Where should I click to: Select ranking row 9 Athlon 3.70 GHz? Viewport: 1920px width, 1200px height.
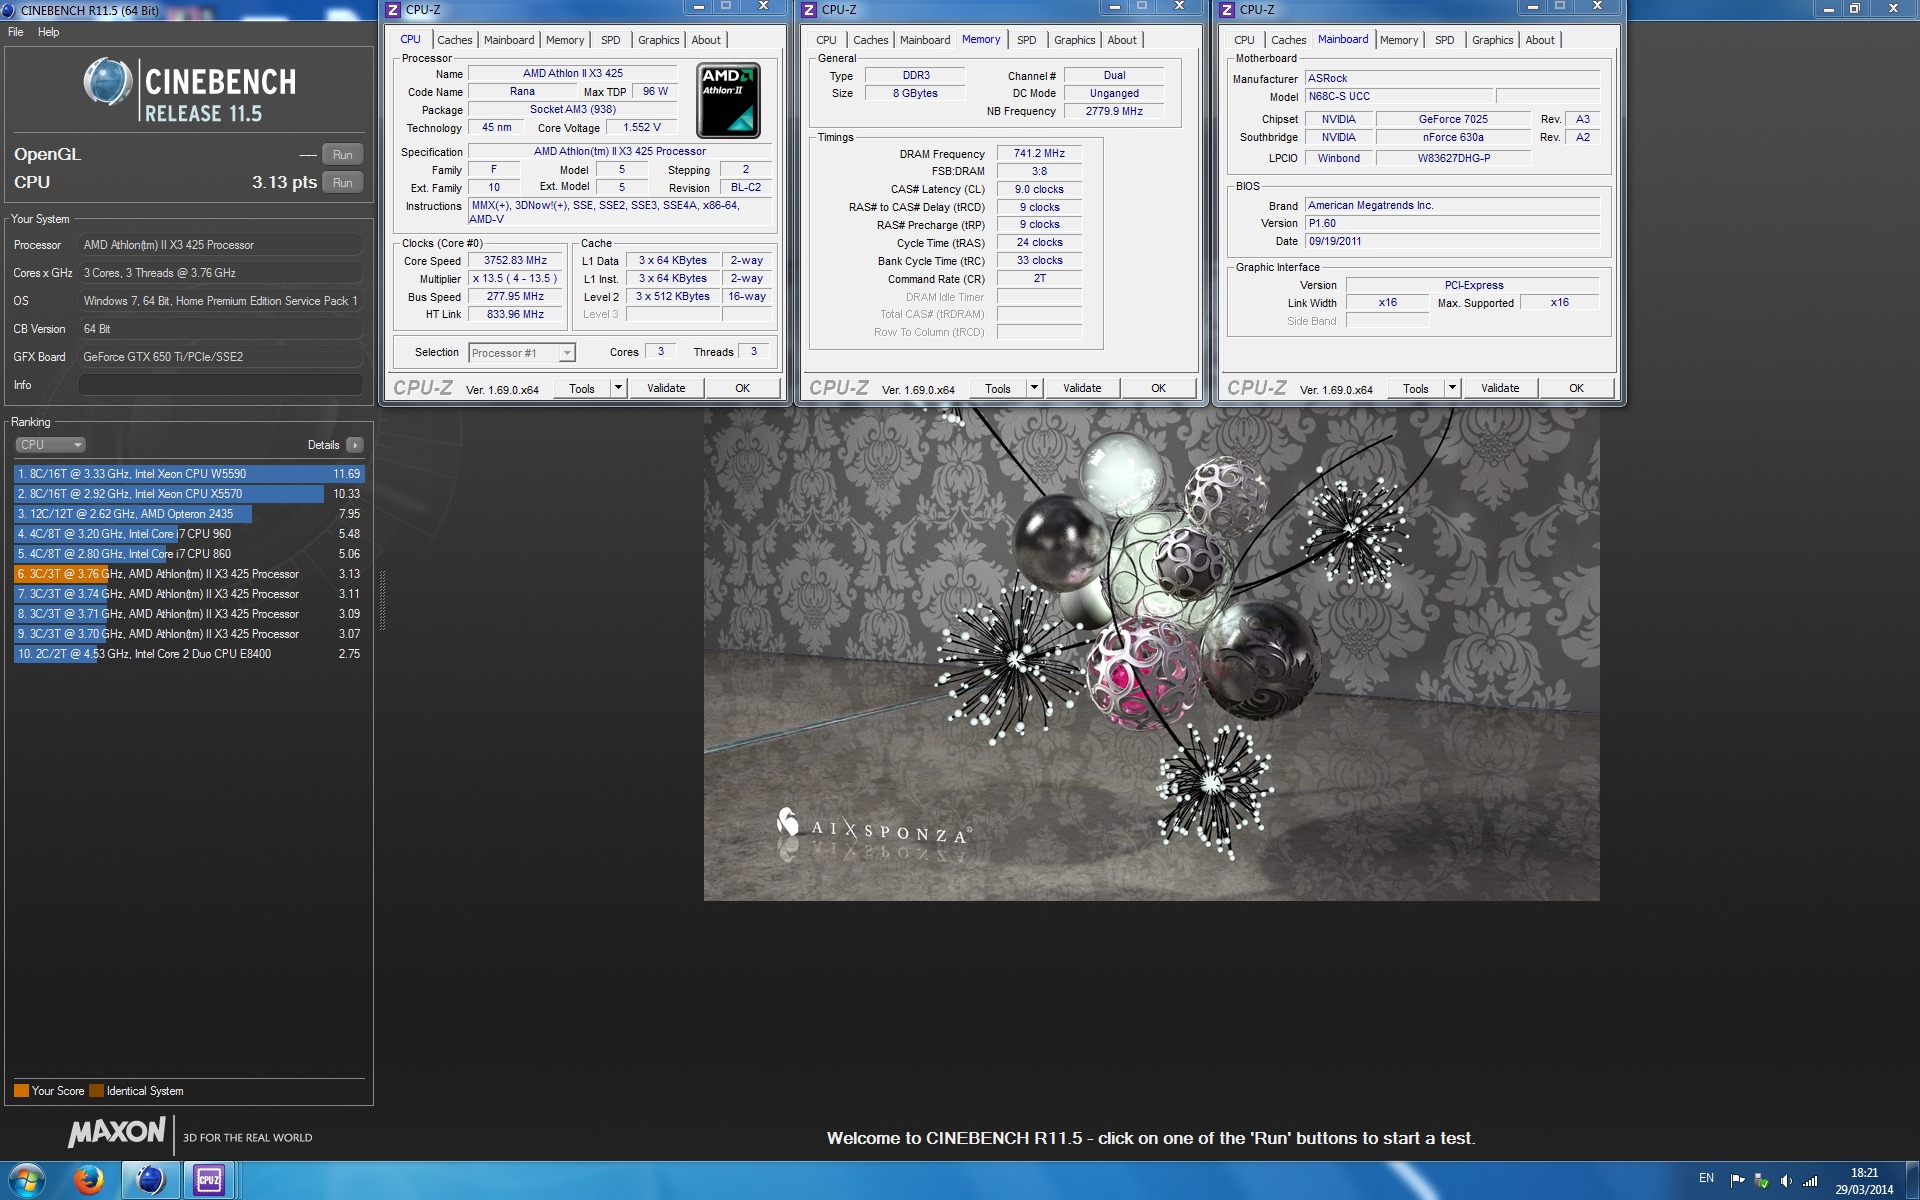point(188,634)
